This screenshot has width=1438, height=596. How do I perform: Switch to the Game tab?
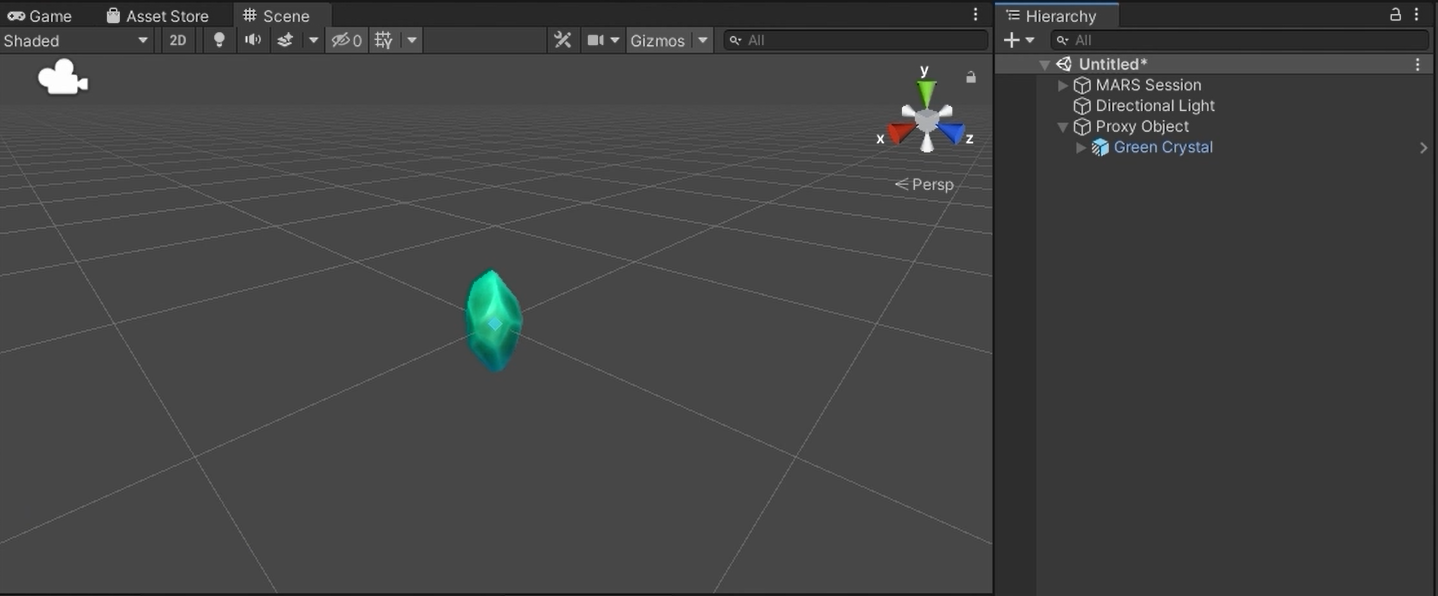coord(40,16)
